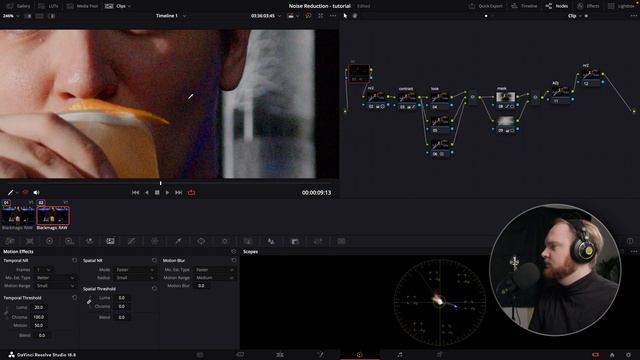Open the Curves palette
Screen dimensions: 640x360
(131, 241)
